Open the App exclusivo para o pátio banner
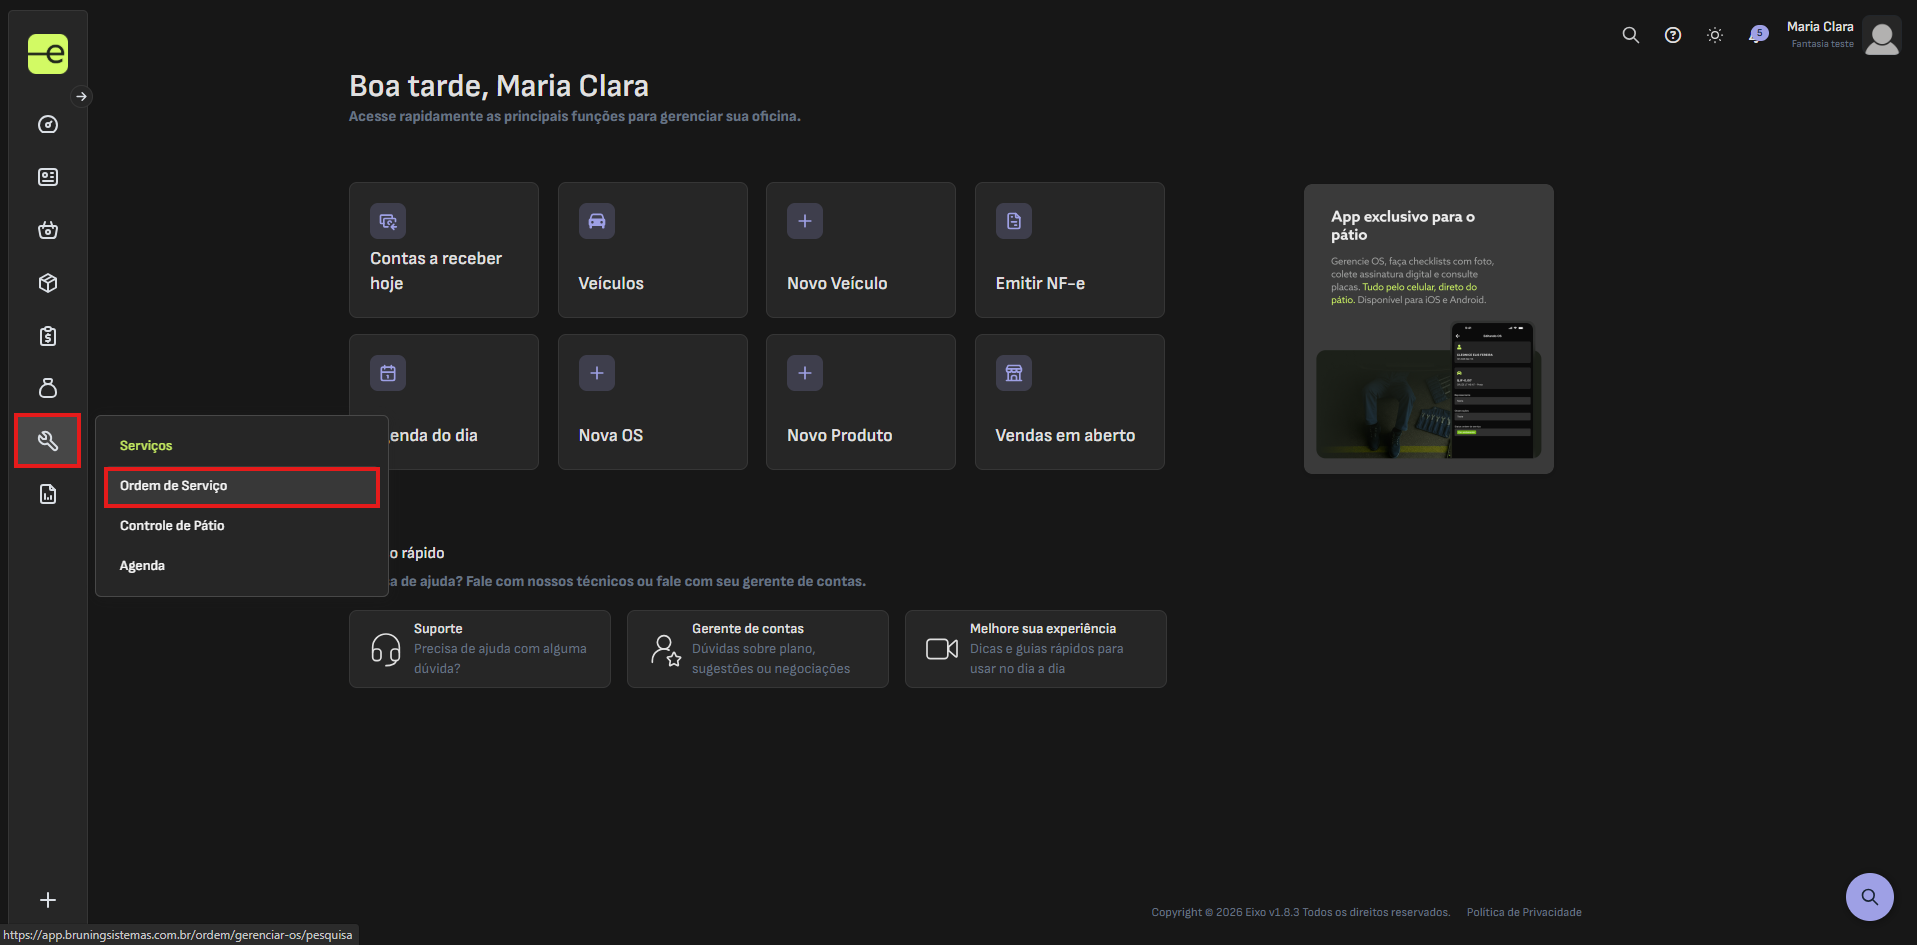The image size is (1917, 945). pos(1429,329)
